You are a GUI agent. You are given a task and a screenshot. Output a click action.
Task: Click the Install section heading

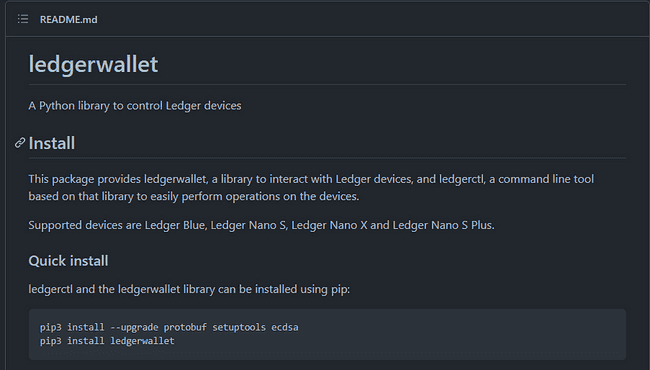tap(52, 143)
